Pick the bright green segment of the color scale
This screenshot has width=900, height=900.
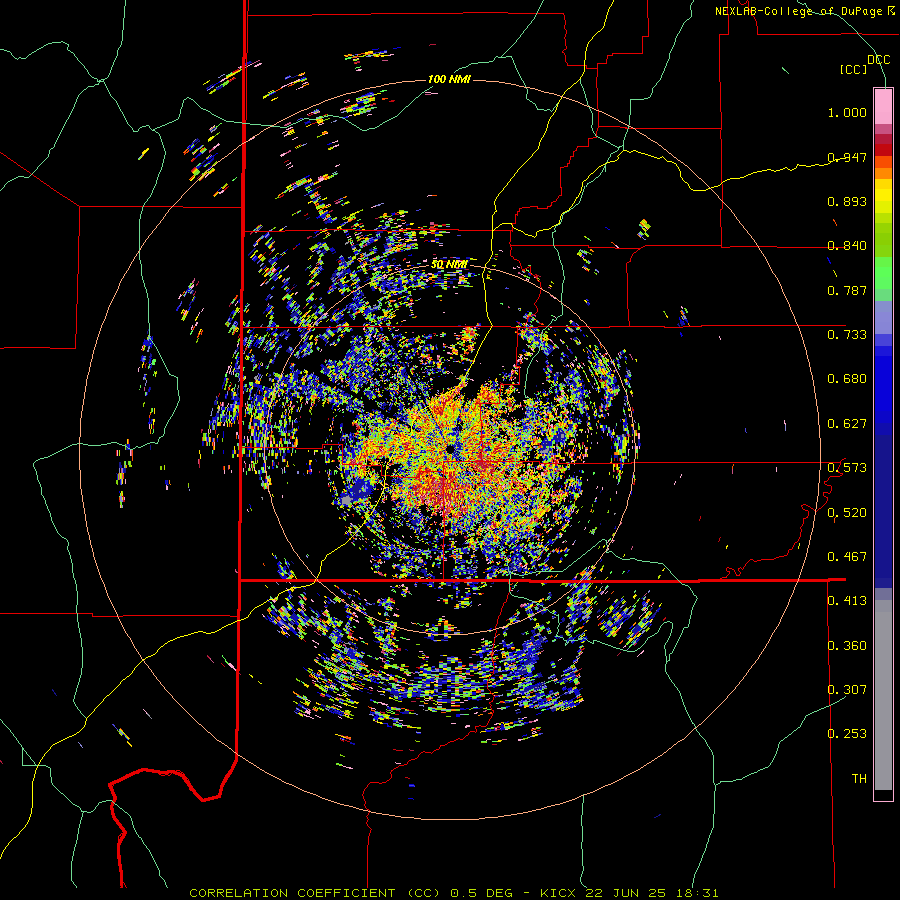pos(883,273)
